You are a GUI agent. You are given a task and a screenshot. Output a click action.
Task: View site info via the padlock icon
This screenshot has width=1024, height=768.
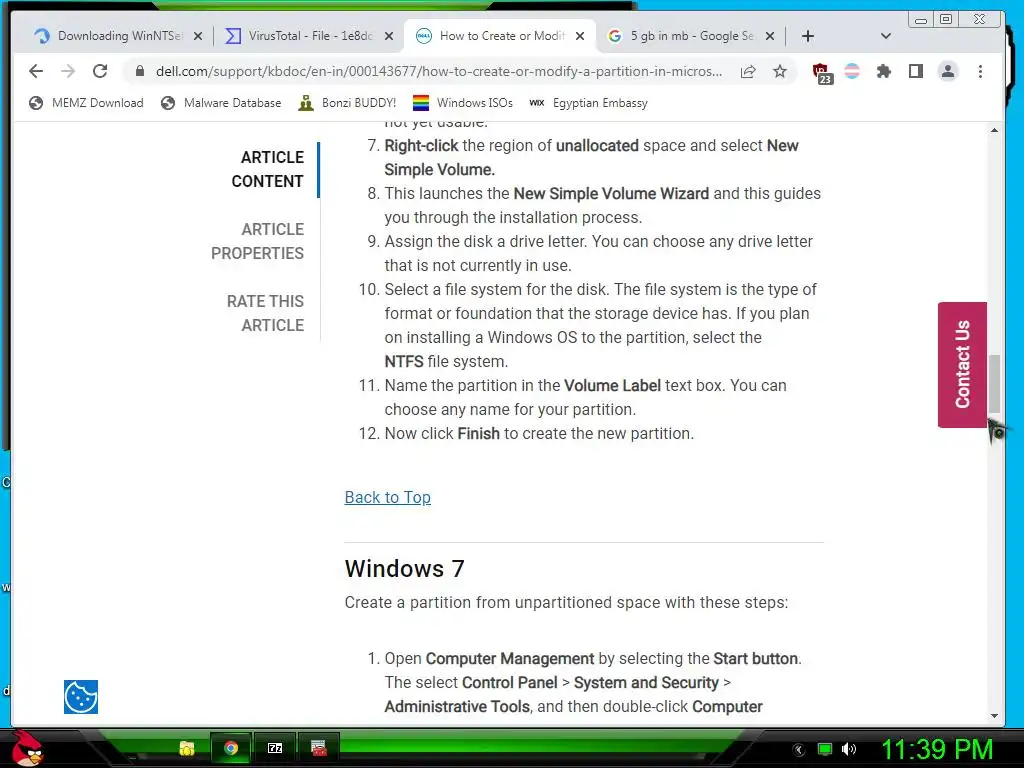click(x=139, y=71)
